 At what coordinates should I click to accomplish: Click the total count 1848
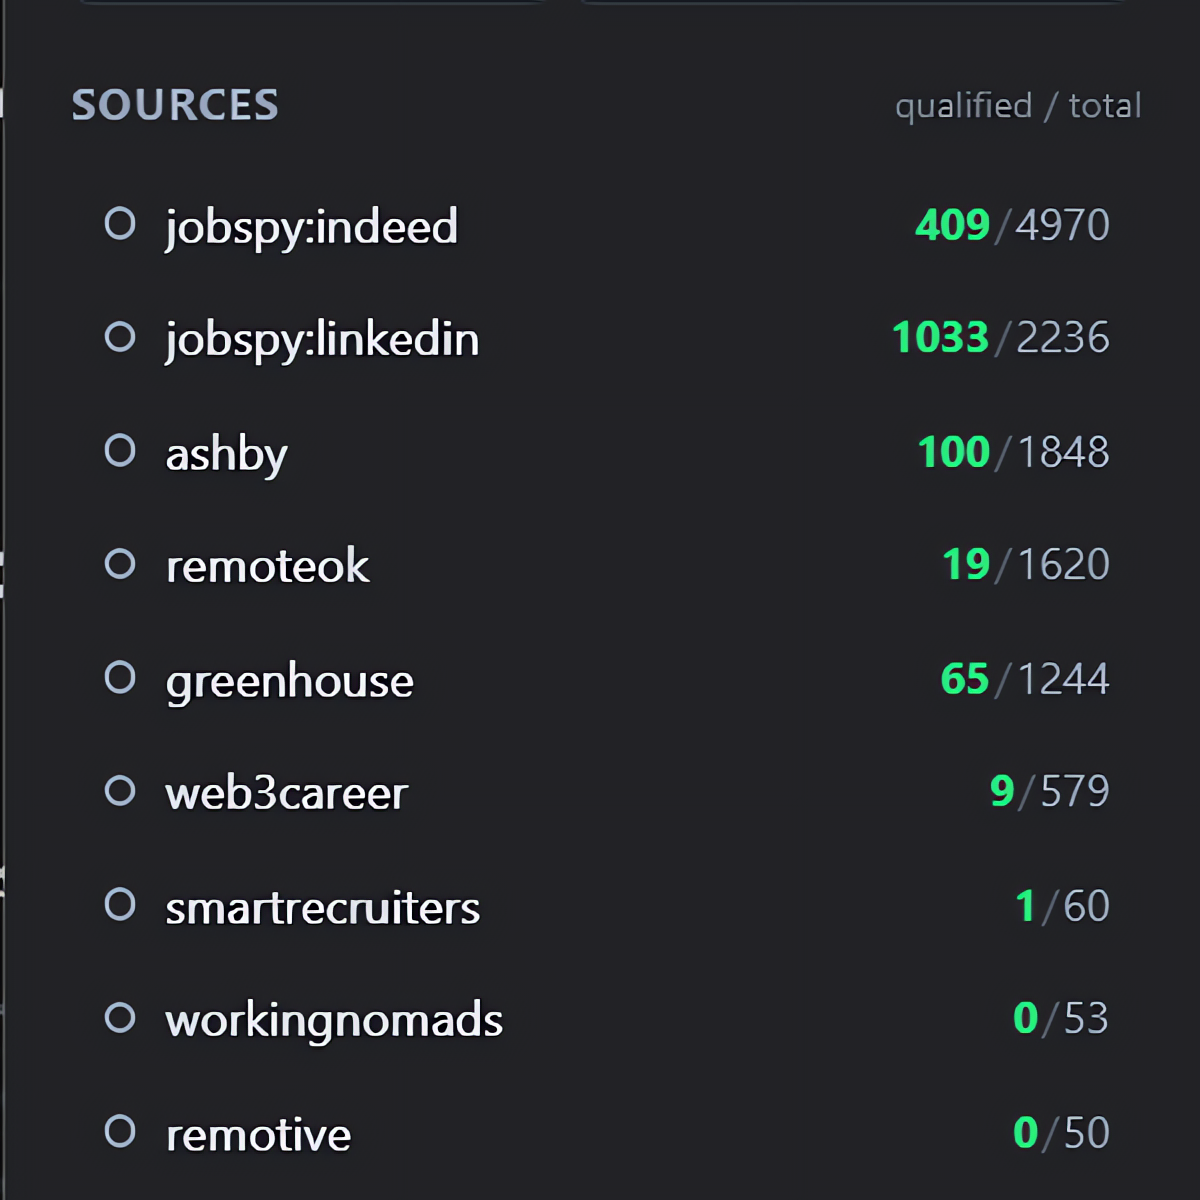click(1064, 452)
